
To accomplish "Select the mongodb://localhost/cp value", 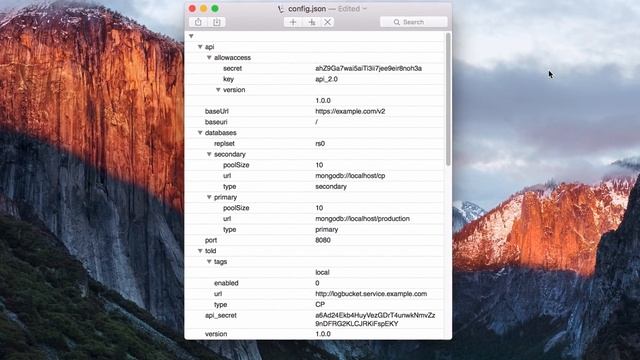I will (x=350, y=176).
